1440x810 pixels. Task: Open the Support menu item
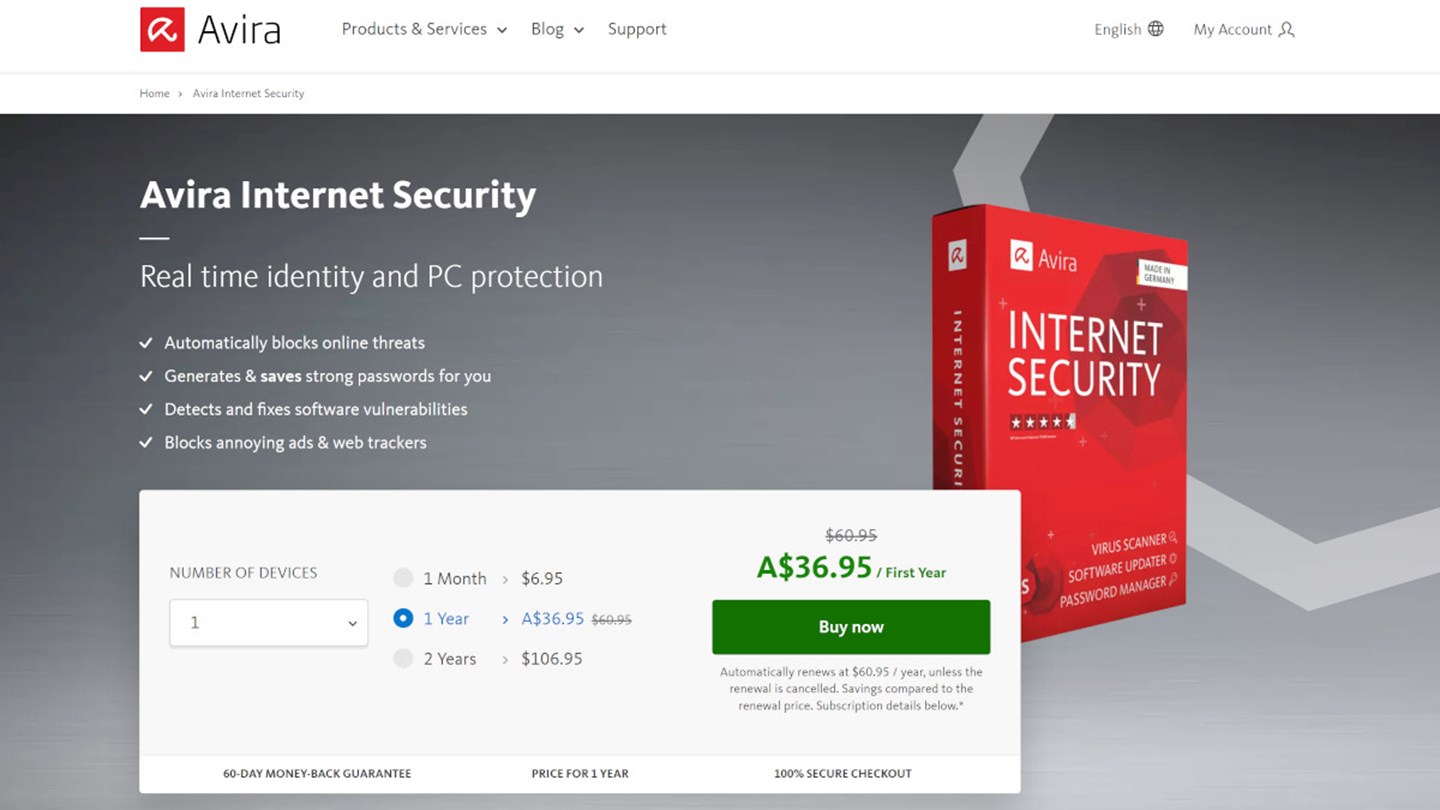coord(637,29)
